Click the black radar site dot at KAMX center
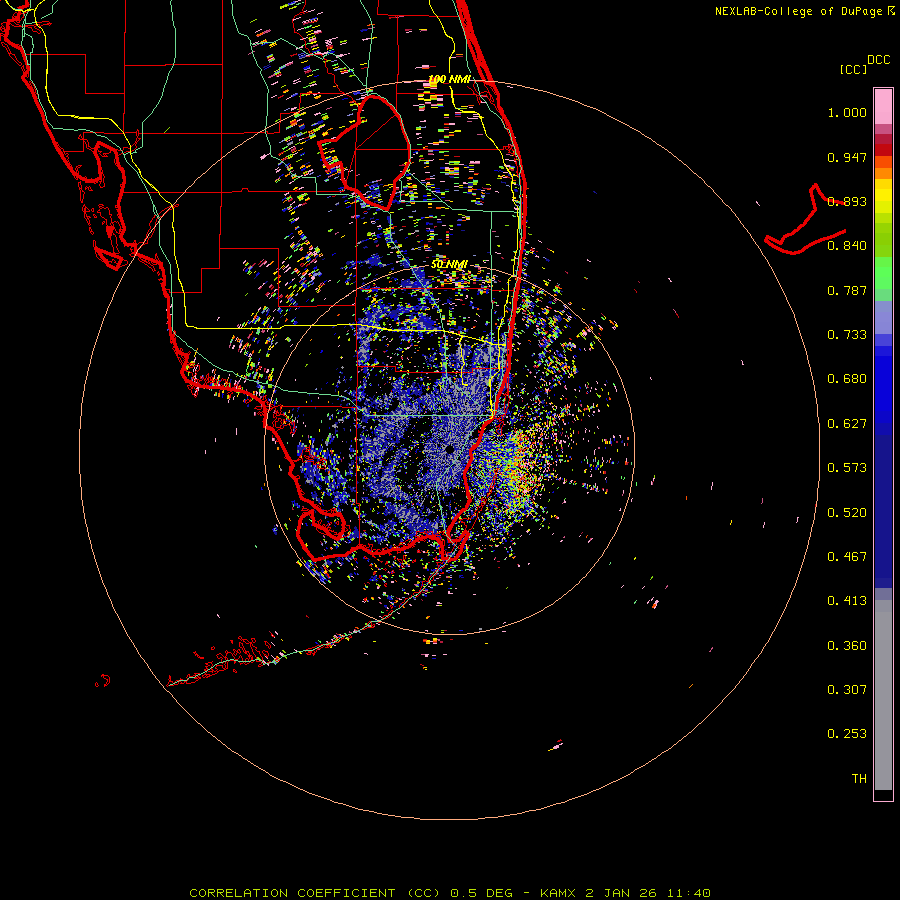Screen dimensions: 900x900 (x=449, y=449)
